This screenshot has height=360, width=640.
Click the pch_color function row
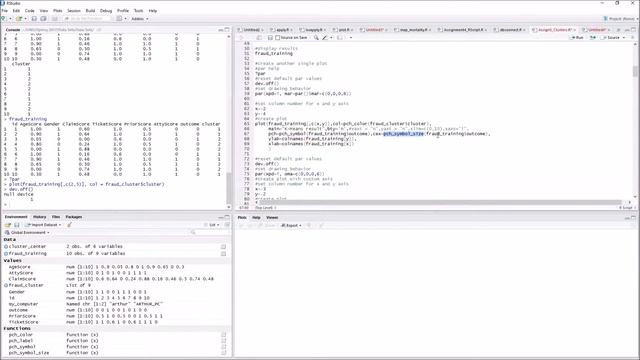coord(116,335)
